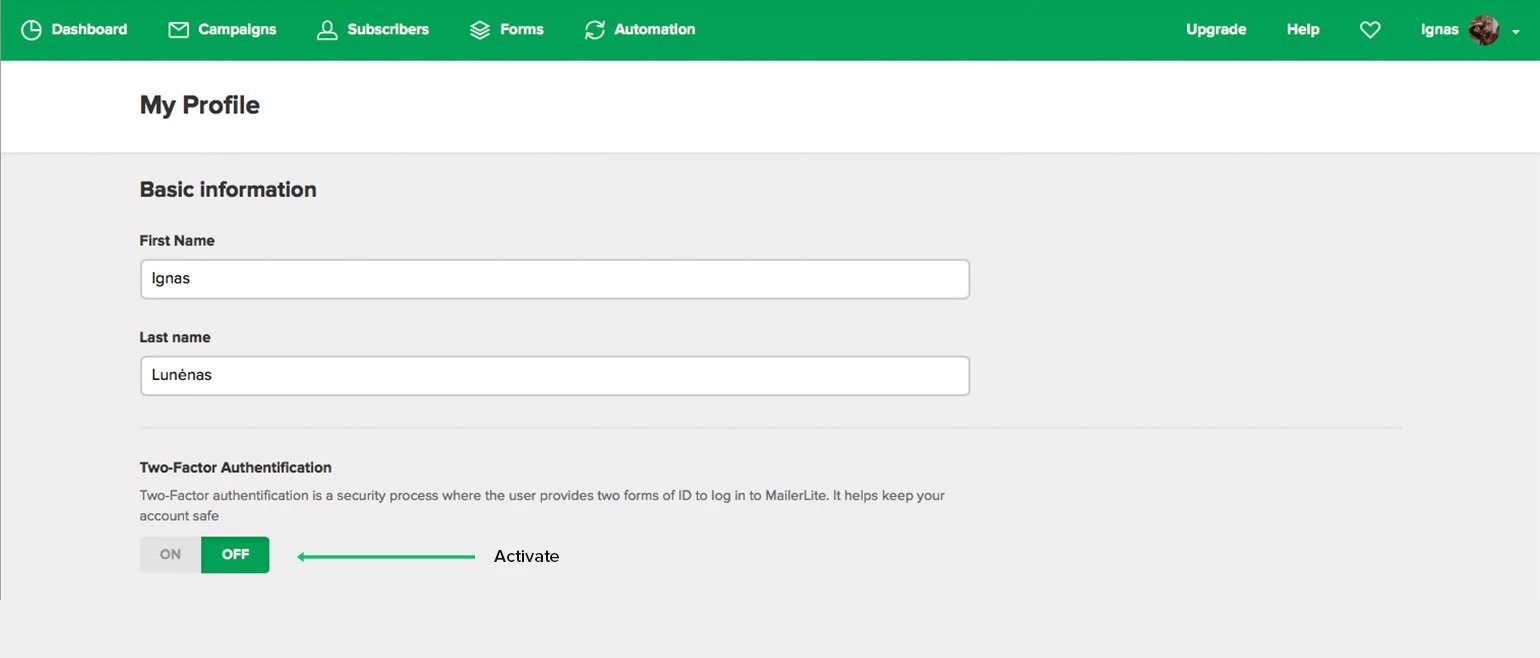The width and height of the screenshot is (1540, 658).
Task: Open the Dashboard menu label
Action: tap(89, 30)
